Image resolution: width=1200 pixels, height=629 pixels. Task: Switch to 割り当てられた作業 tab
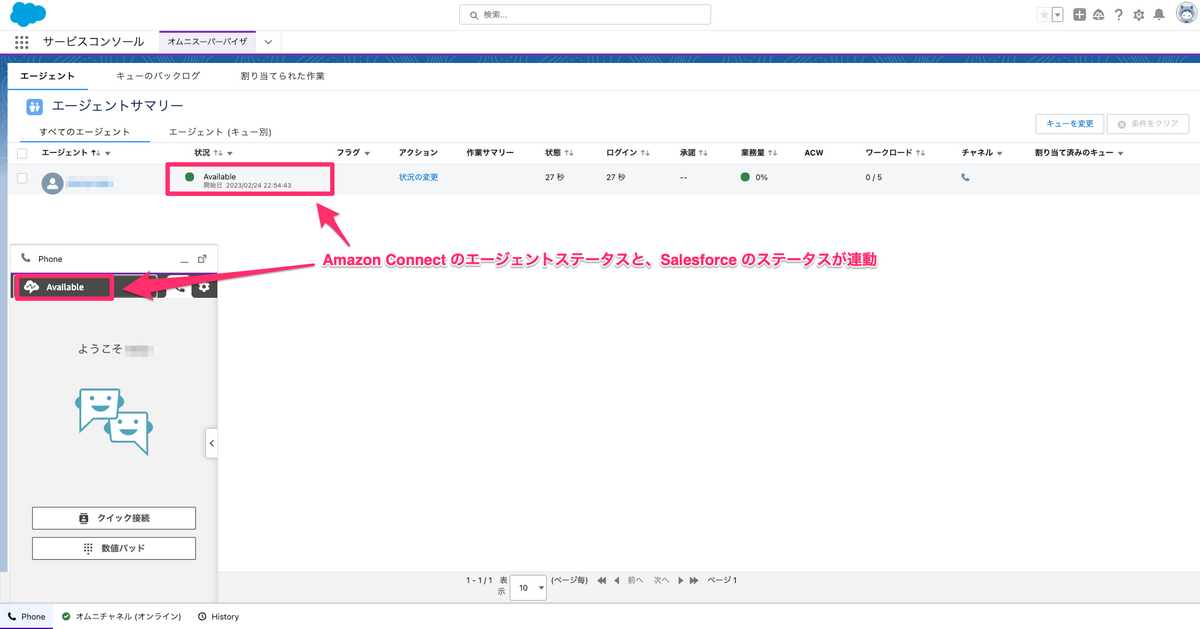tap(283, 76)
